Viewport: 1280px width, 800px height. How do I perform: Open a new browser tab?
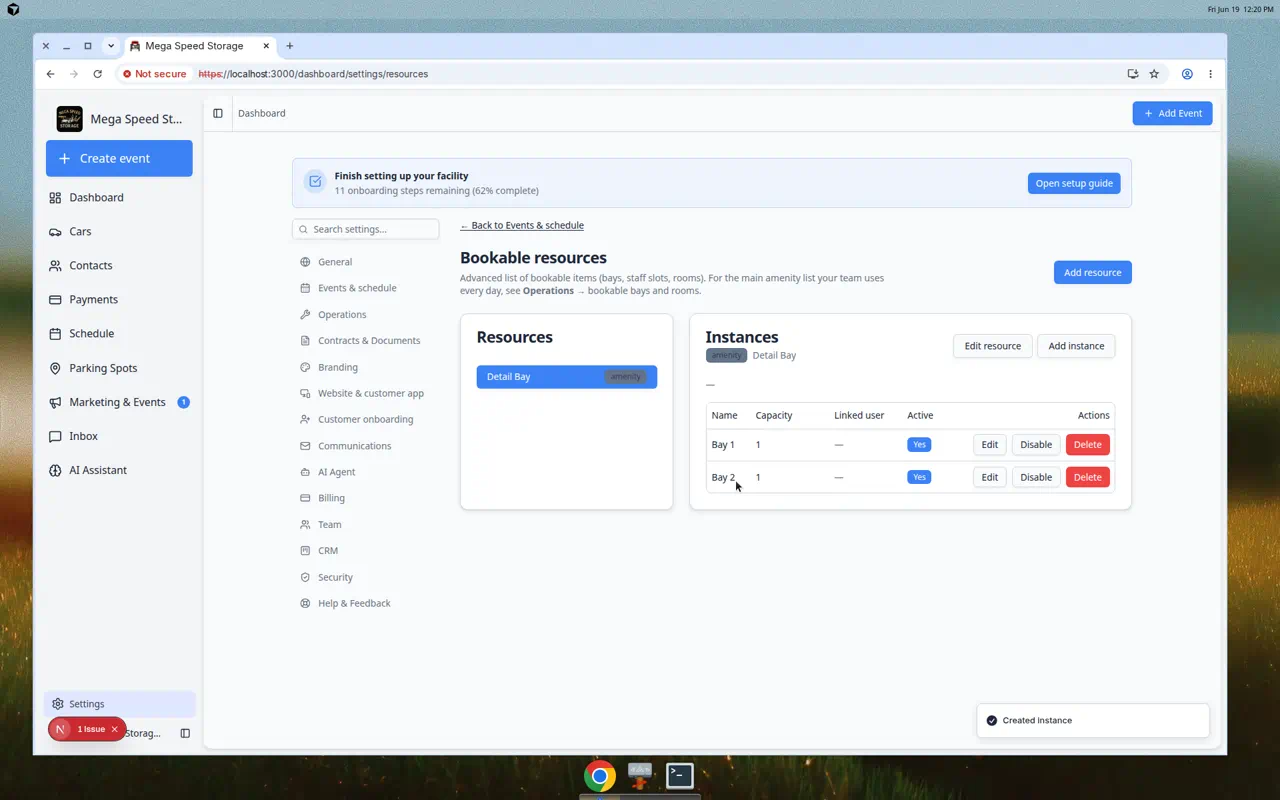[x=290, y=46]
